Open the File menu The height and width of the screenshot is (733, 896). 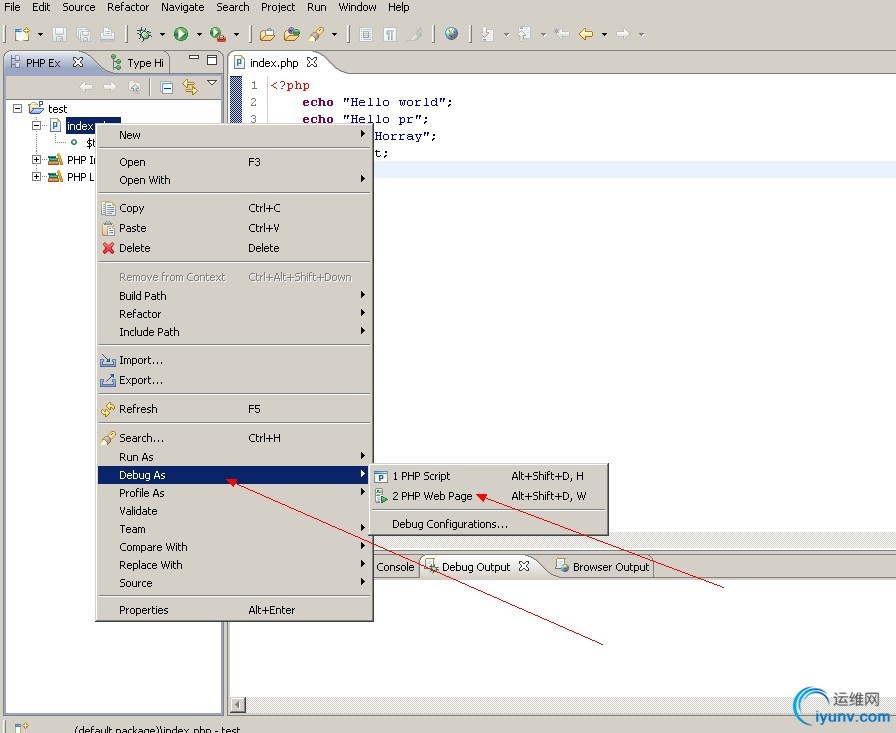click(12, 7)
